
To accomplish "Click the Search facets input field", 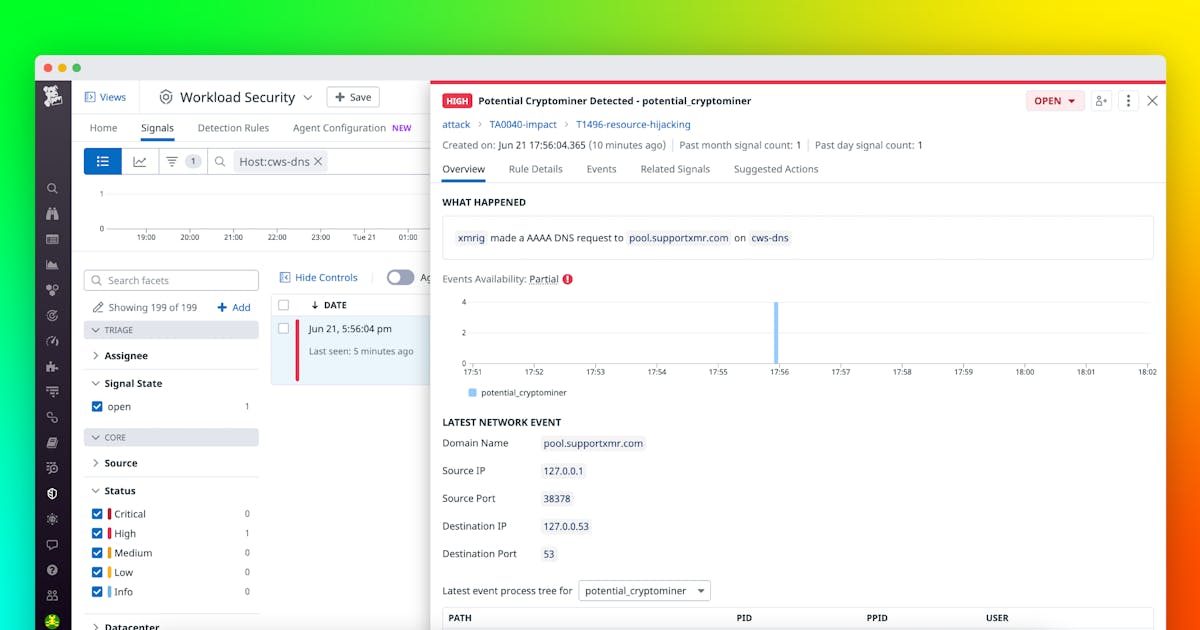I will pyautogui.click(x=171, y=281).
